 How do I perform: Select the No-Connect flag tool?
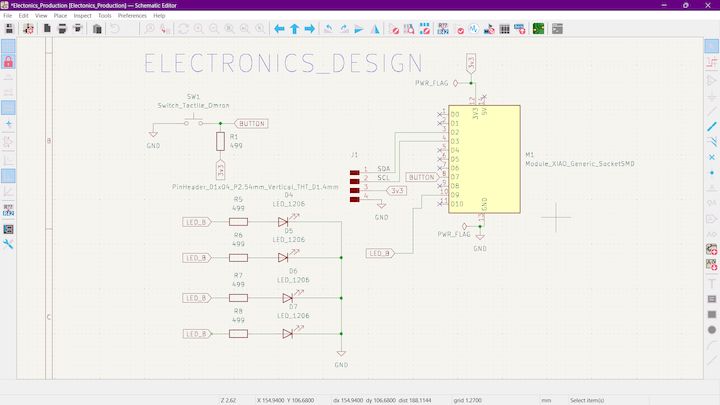[712, 157]
